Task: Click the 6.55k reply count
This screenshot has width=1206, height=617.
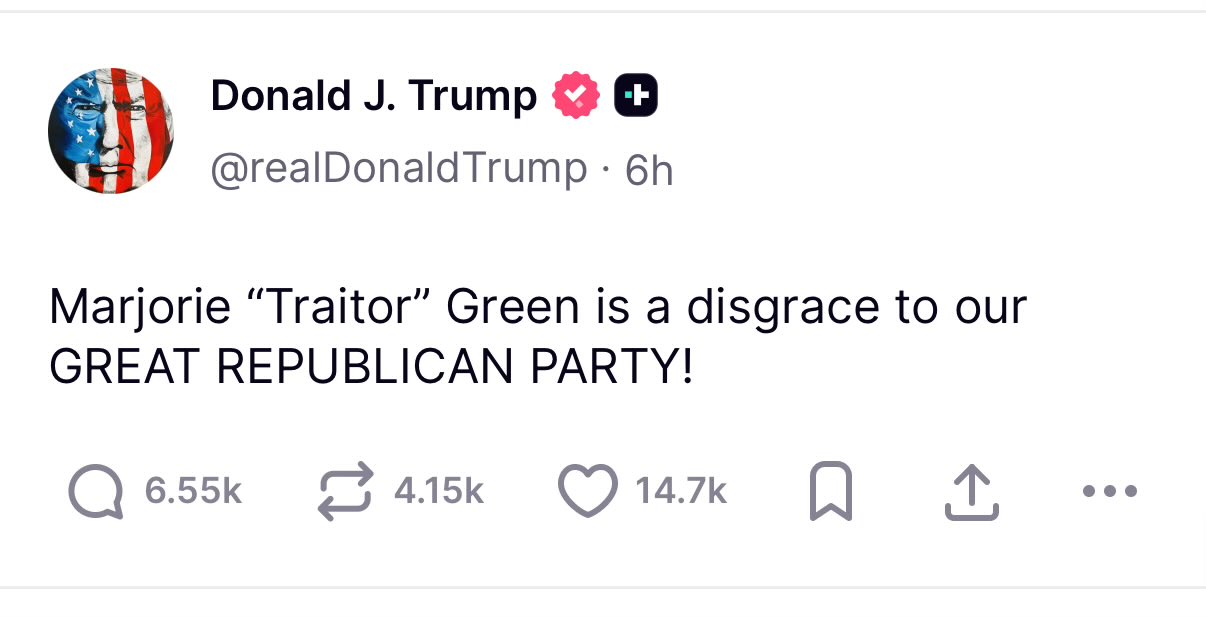Action: click(x=193, y=492)
